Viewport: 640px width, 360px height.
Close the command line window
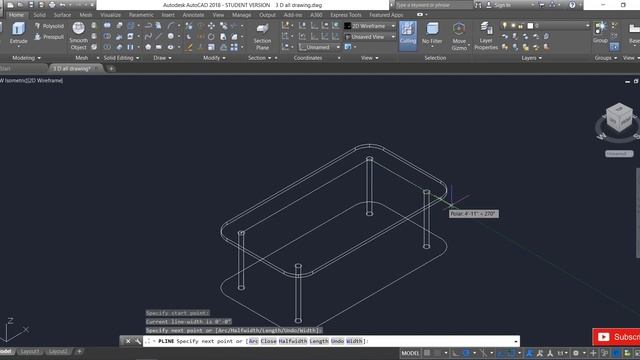tap(128, 341)
